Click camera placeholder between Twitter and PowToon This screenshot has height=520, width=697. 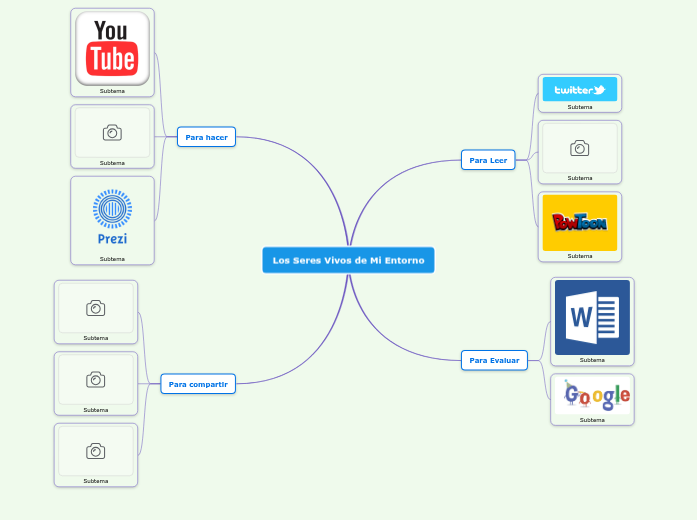click(580, 148)
